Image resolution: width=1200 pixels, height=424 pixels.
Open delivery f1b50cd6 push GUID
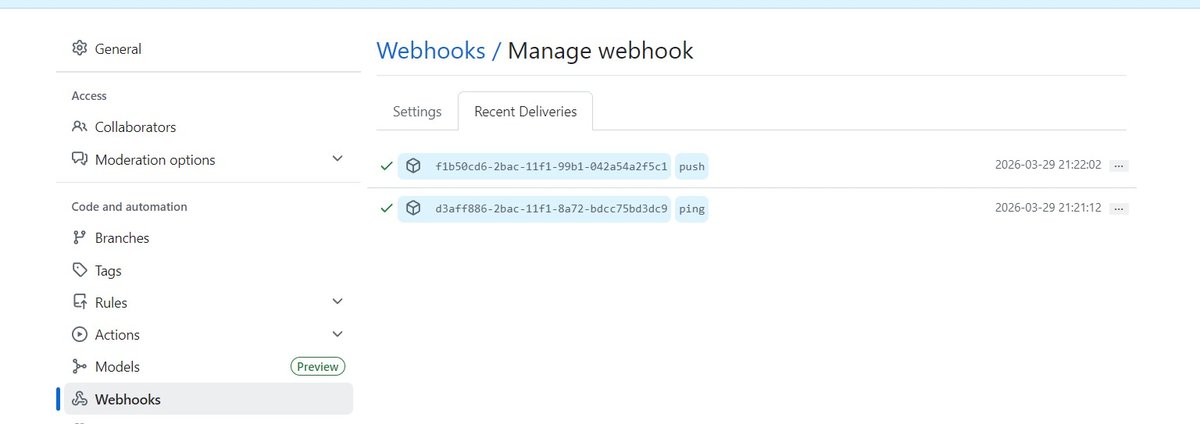click(x=551, y=166)
